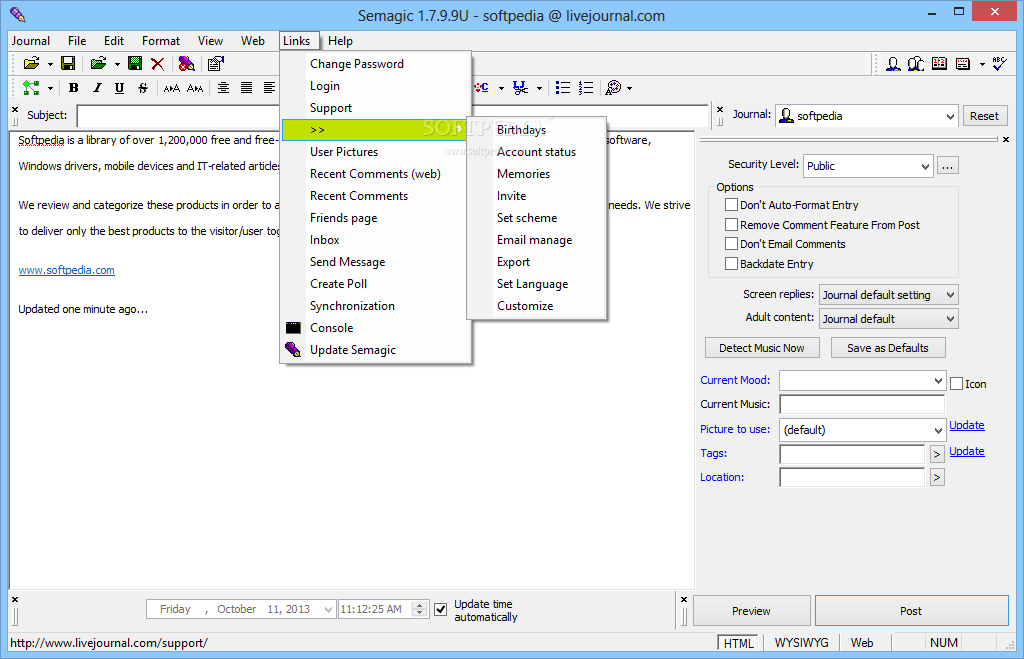Click the green open folder icon
The image size is (1024, 659).
click(x=98, y=63)
